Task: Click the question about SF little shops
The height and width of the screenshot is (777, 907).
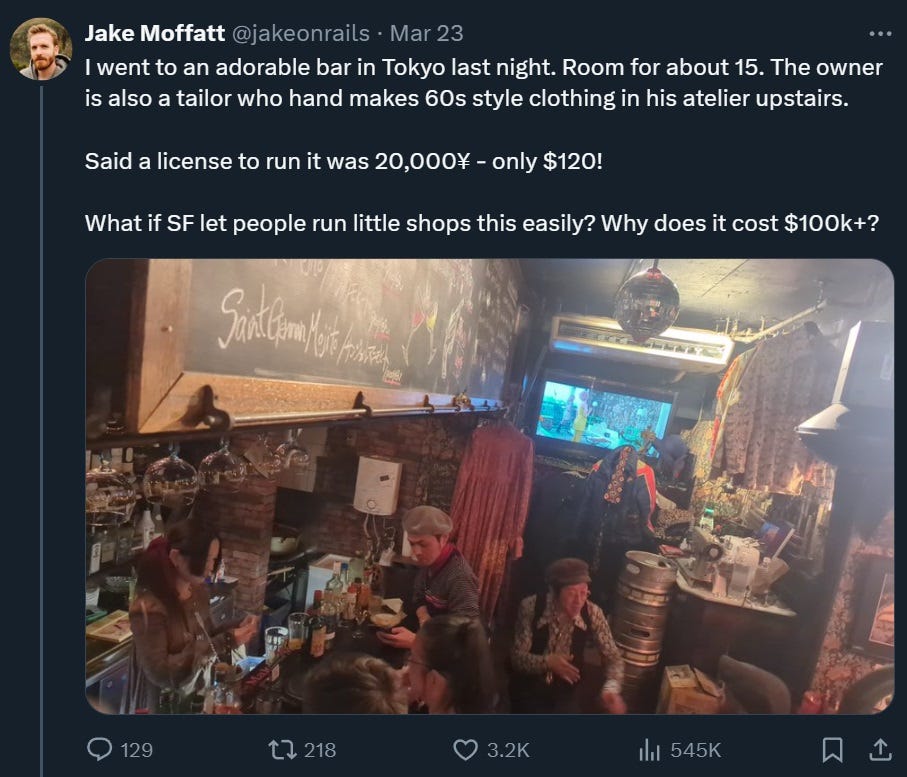Action: (x=482, y=223)
